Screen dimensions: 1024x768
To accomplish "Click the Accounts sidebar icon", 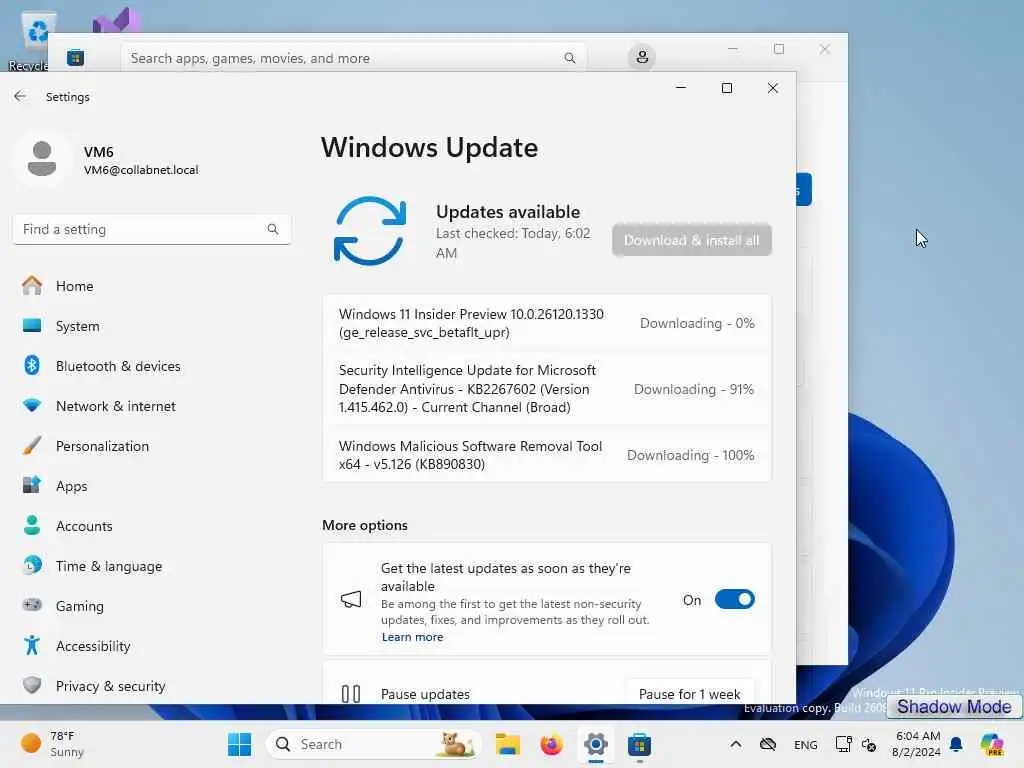I will tap(32, 526).
